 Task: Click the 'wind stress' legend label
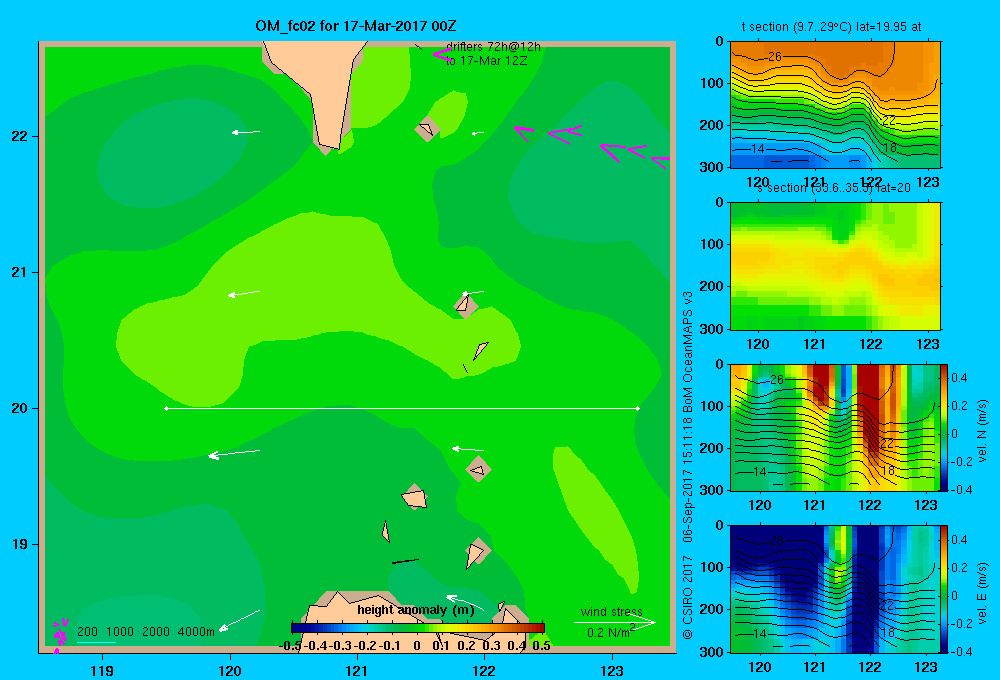[x=611, y=611]
